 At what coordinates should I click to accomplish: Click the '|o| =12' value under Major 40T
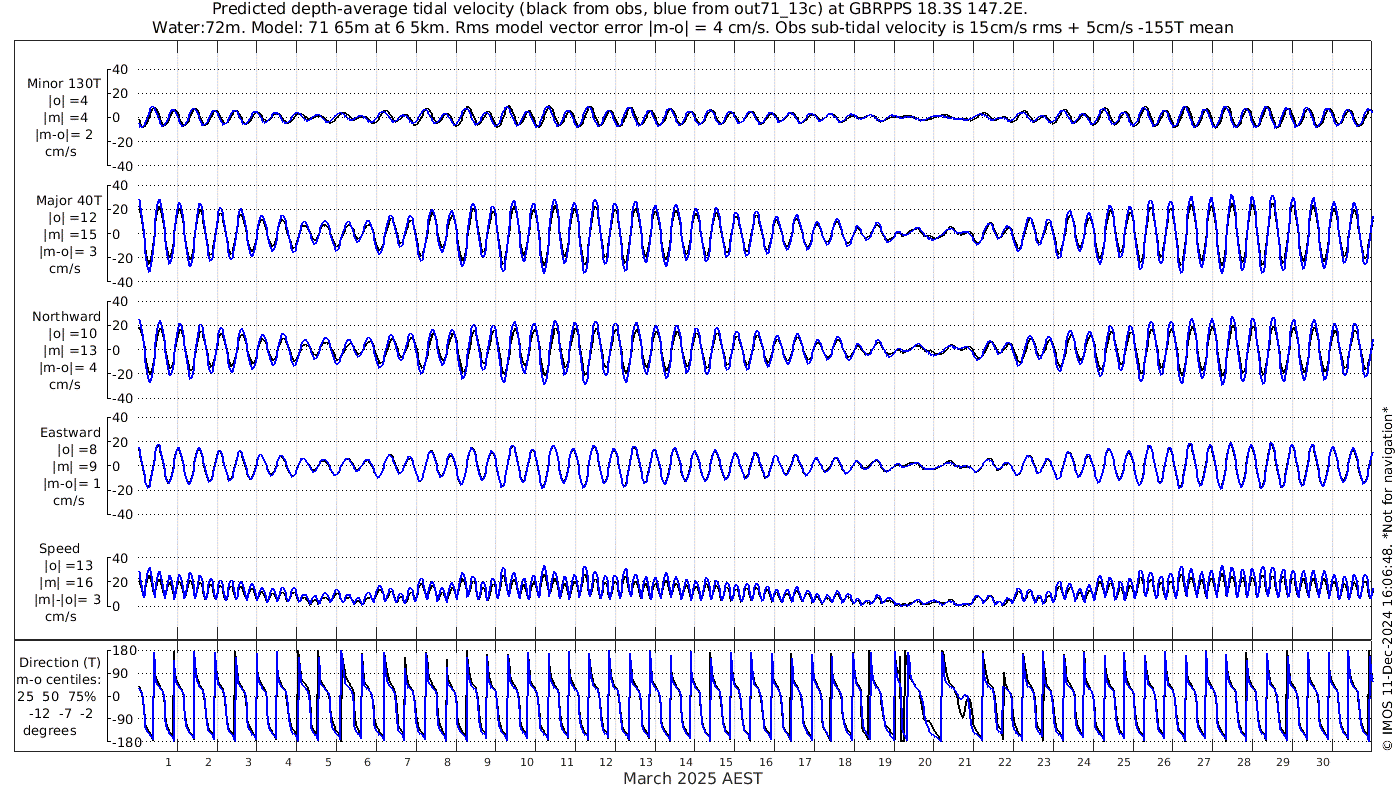[x=73, y=217]
